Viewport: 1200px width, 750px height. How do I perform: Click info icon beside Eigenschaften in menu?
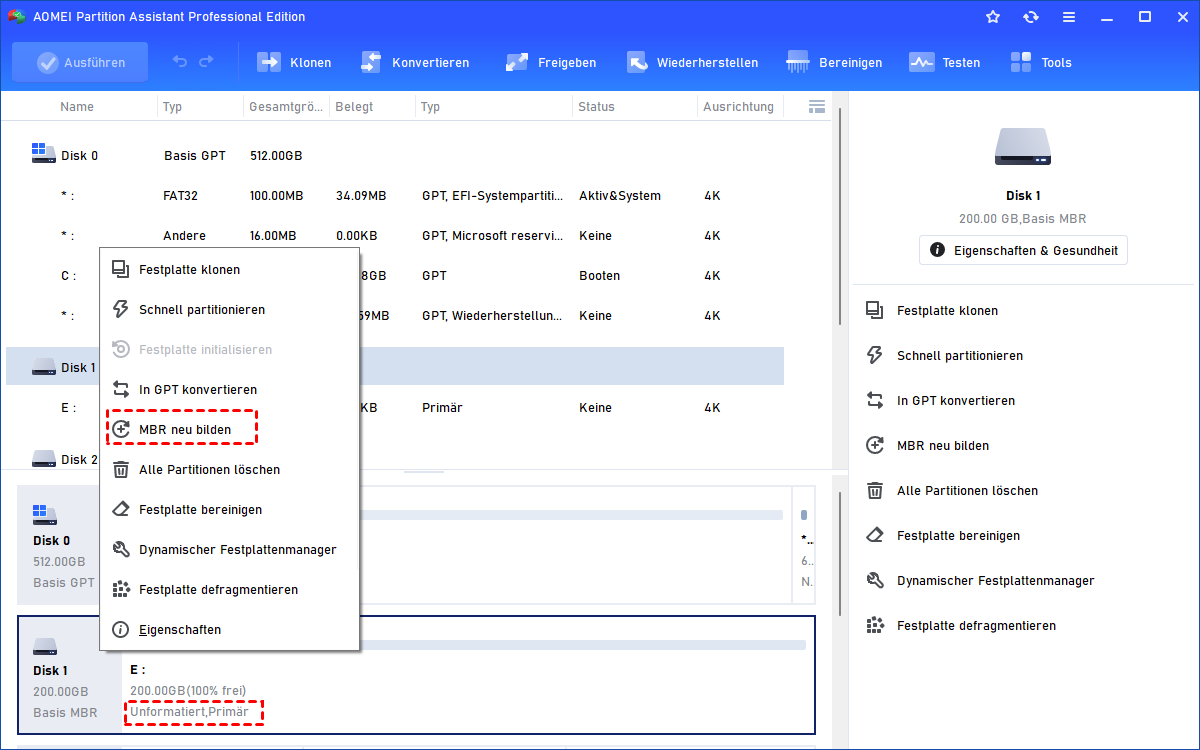[x=121, y=630]
